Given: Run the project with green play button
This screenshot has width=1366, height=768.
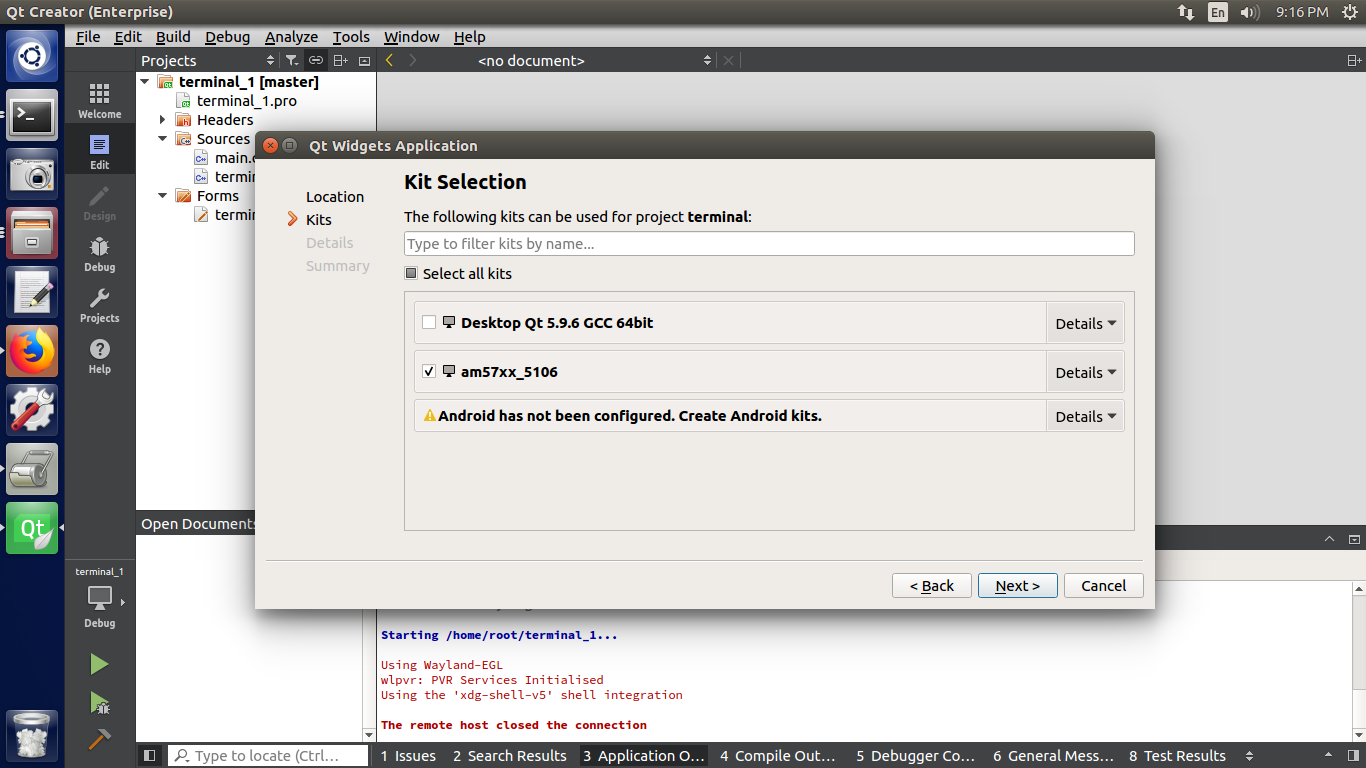Looking at the screenshot, I should [99, 664].
